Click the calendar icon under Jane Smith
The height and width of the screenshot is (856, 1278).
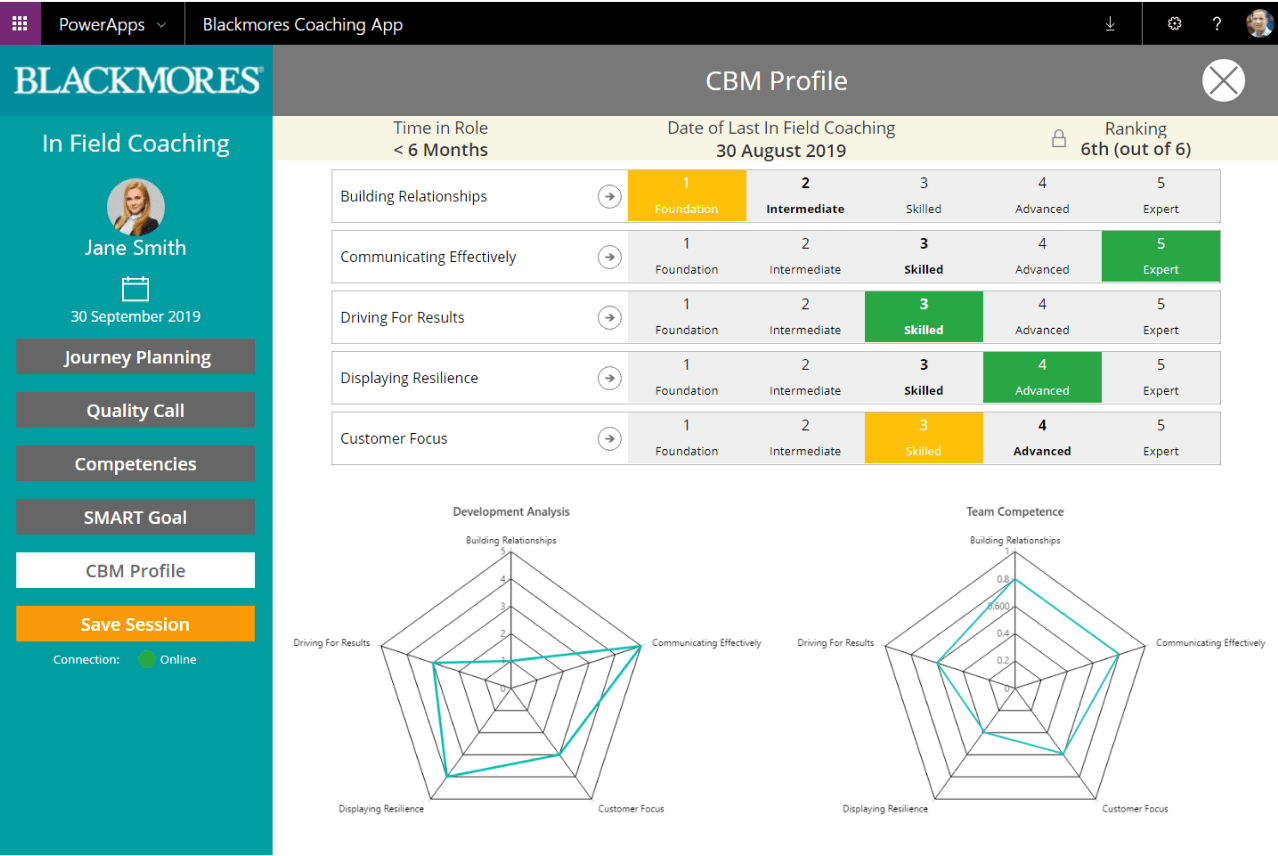135,289
